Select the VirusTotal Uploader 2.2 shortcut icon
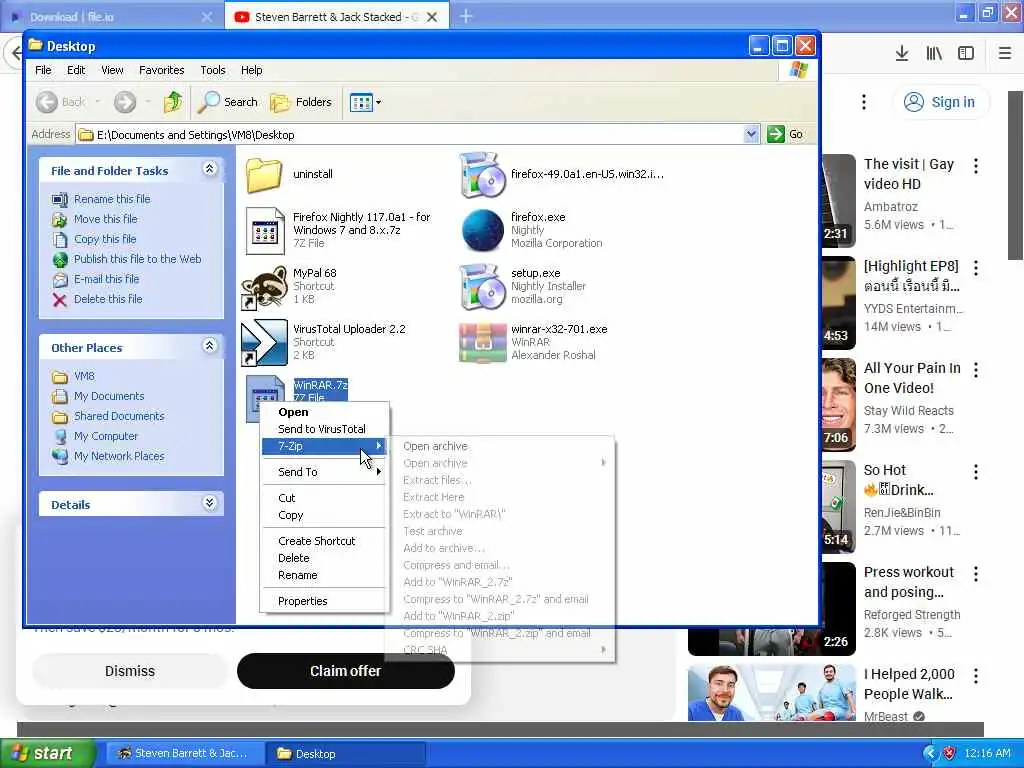 (x=264, y=342)
